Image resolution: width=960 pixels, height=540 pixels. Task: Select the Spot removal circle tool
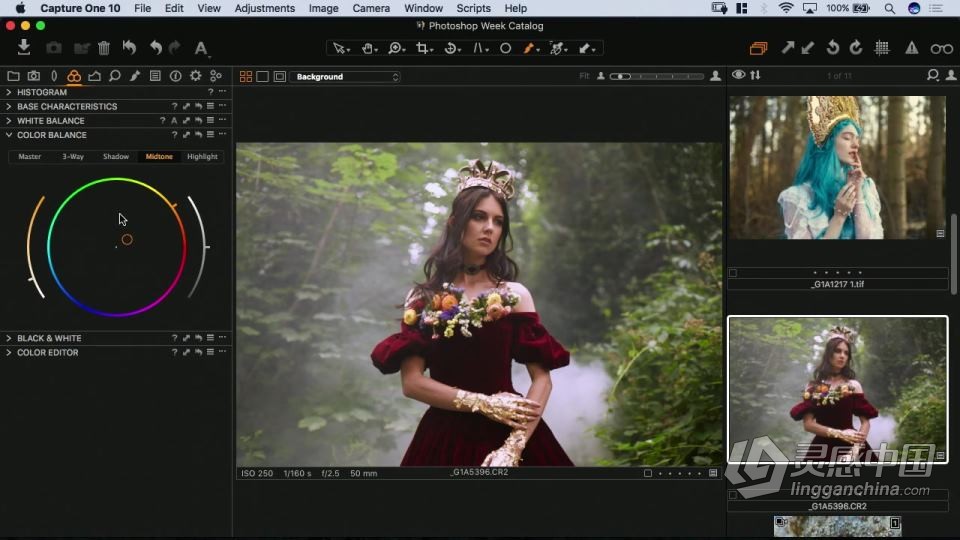(x=506, y=48)
